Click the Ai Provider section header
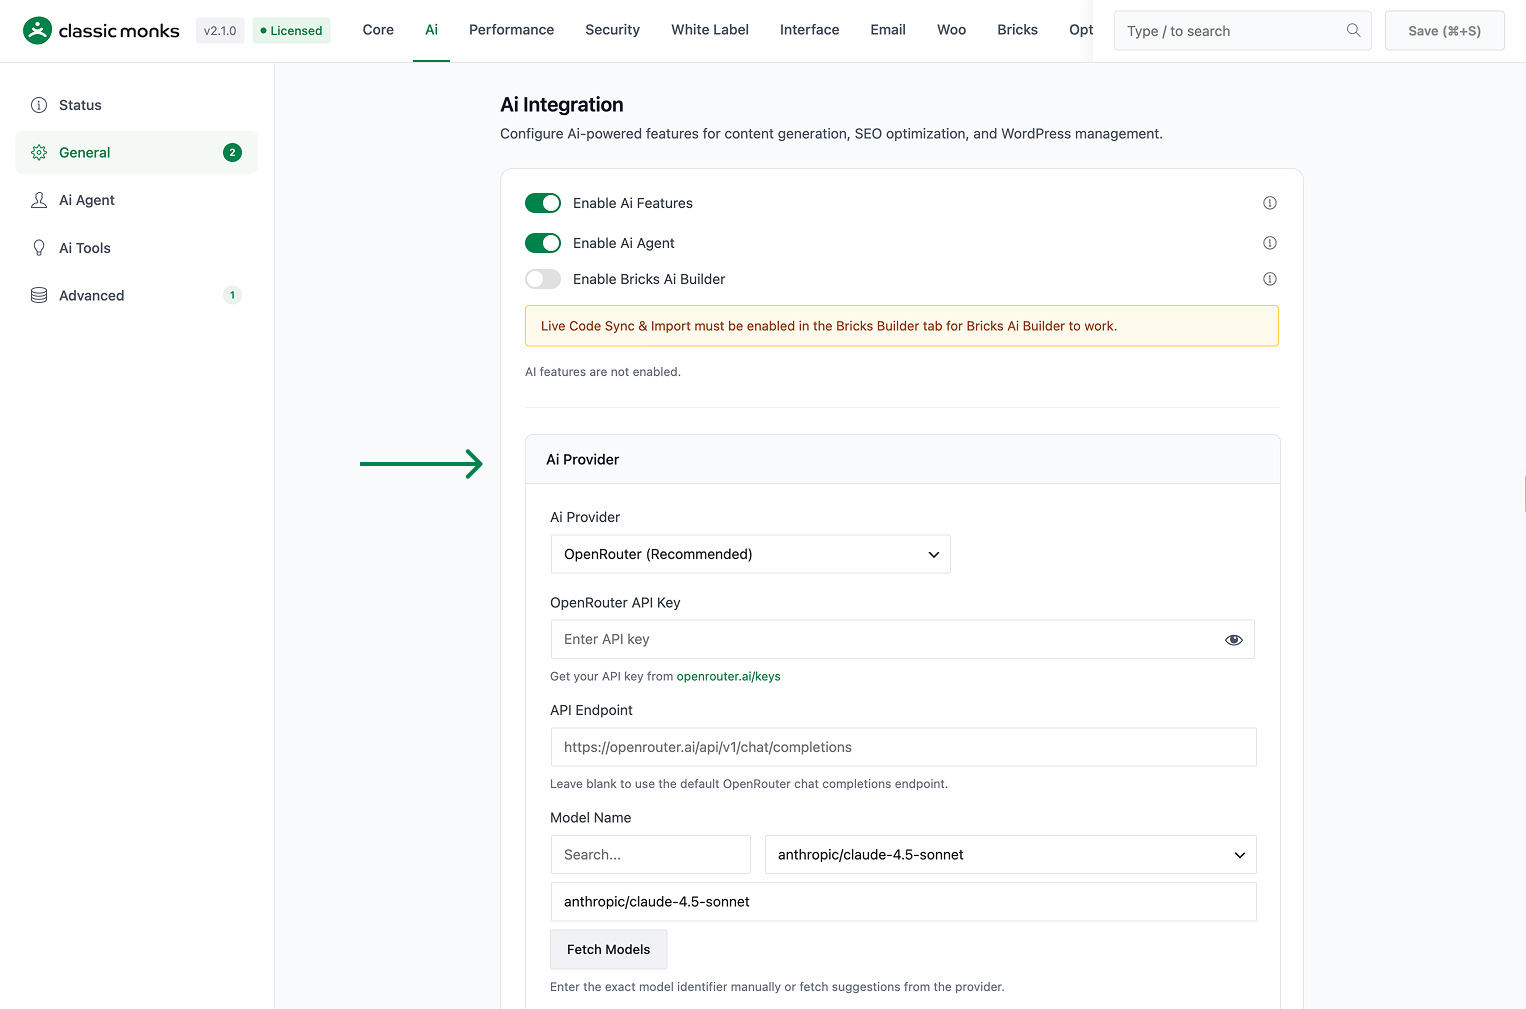 point(902,460)
